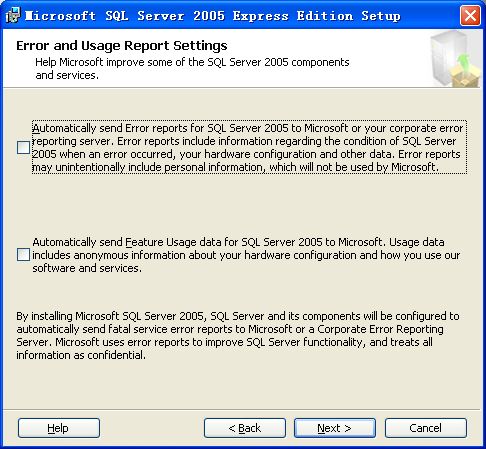Click the setup installer icon in title bar
This screenshot has width=486, height=449.
point(13,15)
